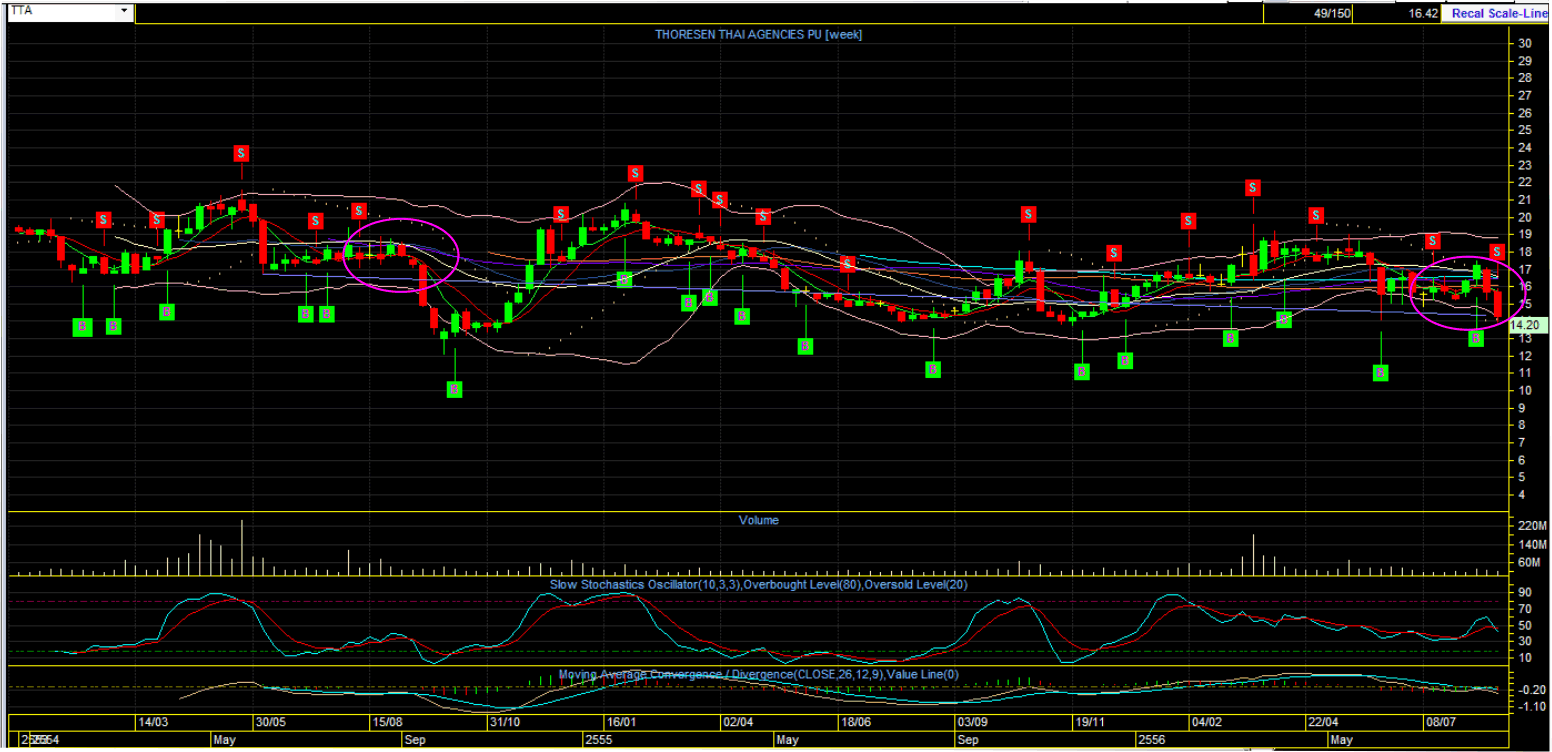This screenshot has width=1552, height=752.
Task: Click the 18/06 date label
Action: coord(856,722)
